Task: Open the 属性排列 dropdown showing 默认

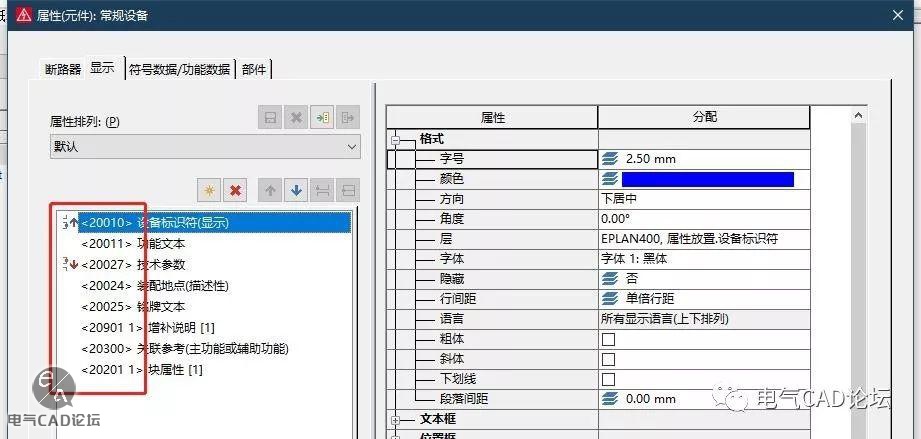Action: point(205,147)
